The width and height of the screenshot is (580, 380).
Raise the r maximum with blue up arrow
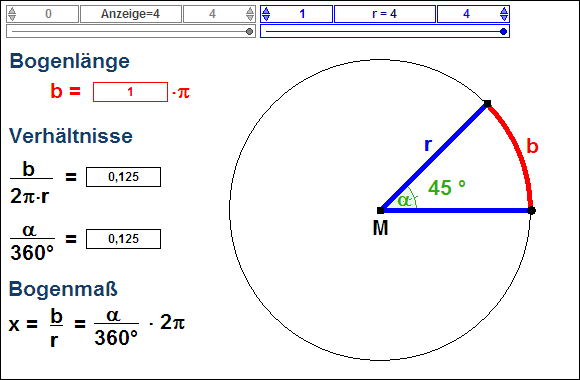point(504,10)
